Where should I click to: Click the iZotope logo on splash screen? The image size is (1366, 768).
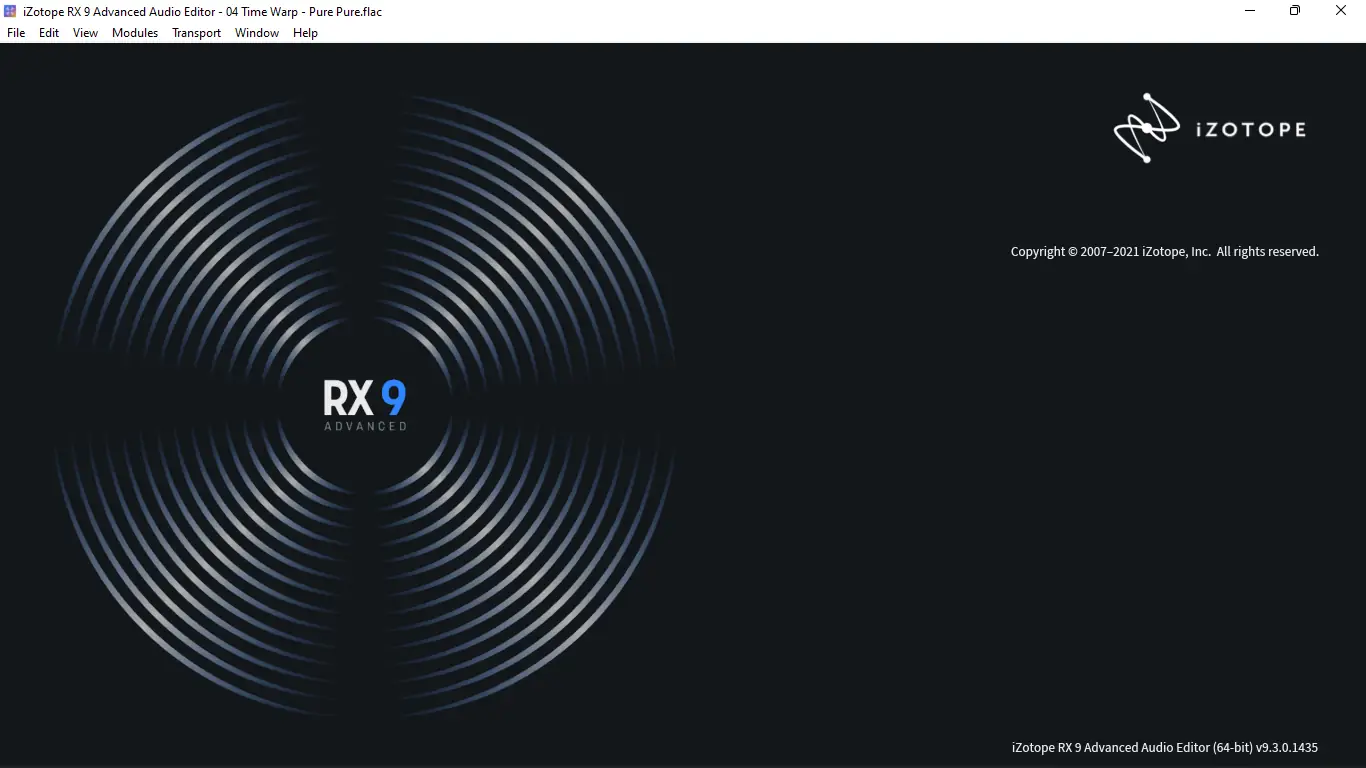coord(1210,128)
